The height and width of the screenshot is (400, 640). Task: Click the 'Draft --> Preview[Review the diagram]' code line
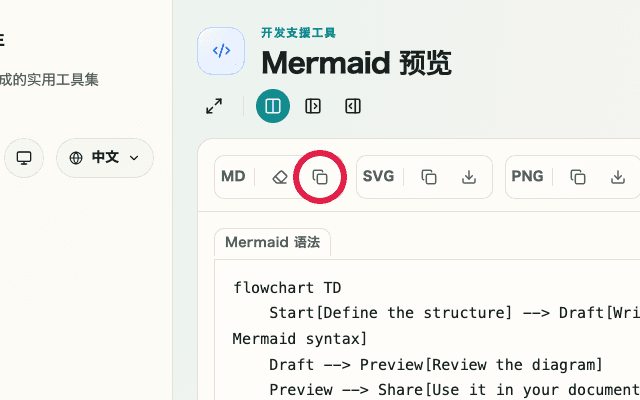[x=436, y=364]
